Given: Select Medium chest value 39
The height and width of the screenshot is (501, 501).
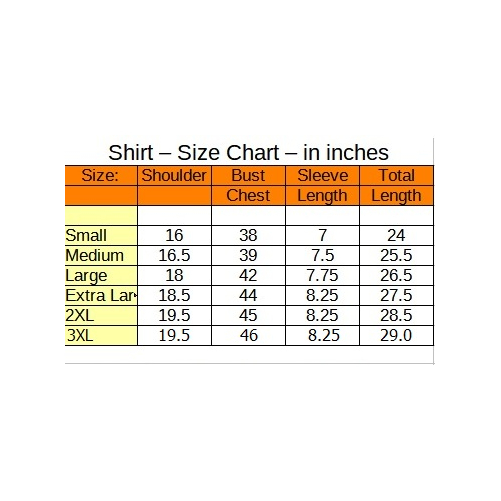Looking at the screenshot, I should click(x=248, y=256).
